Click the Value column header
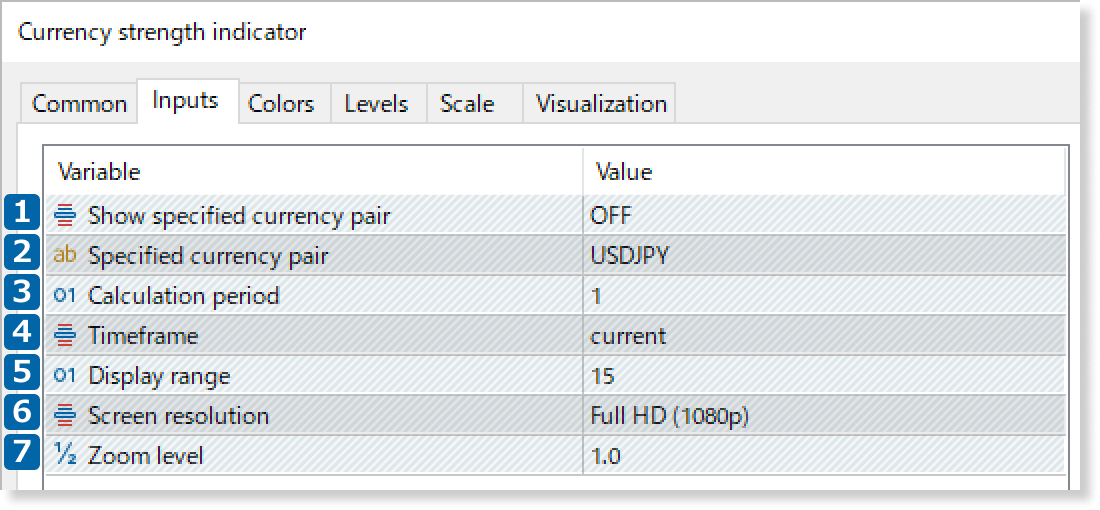 coord(824,171)
